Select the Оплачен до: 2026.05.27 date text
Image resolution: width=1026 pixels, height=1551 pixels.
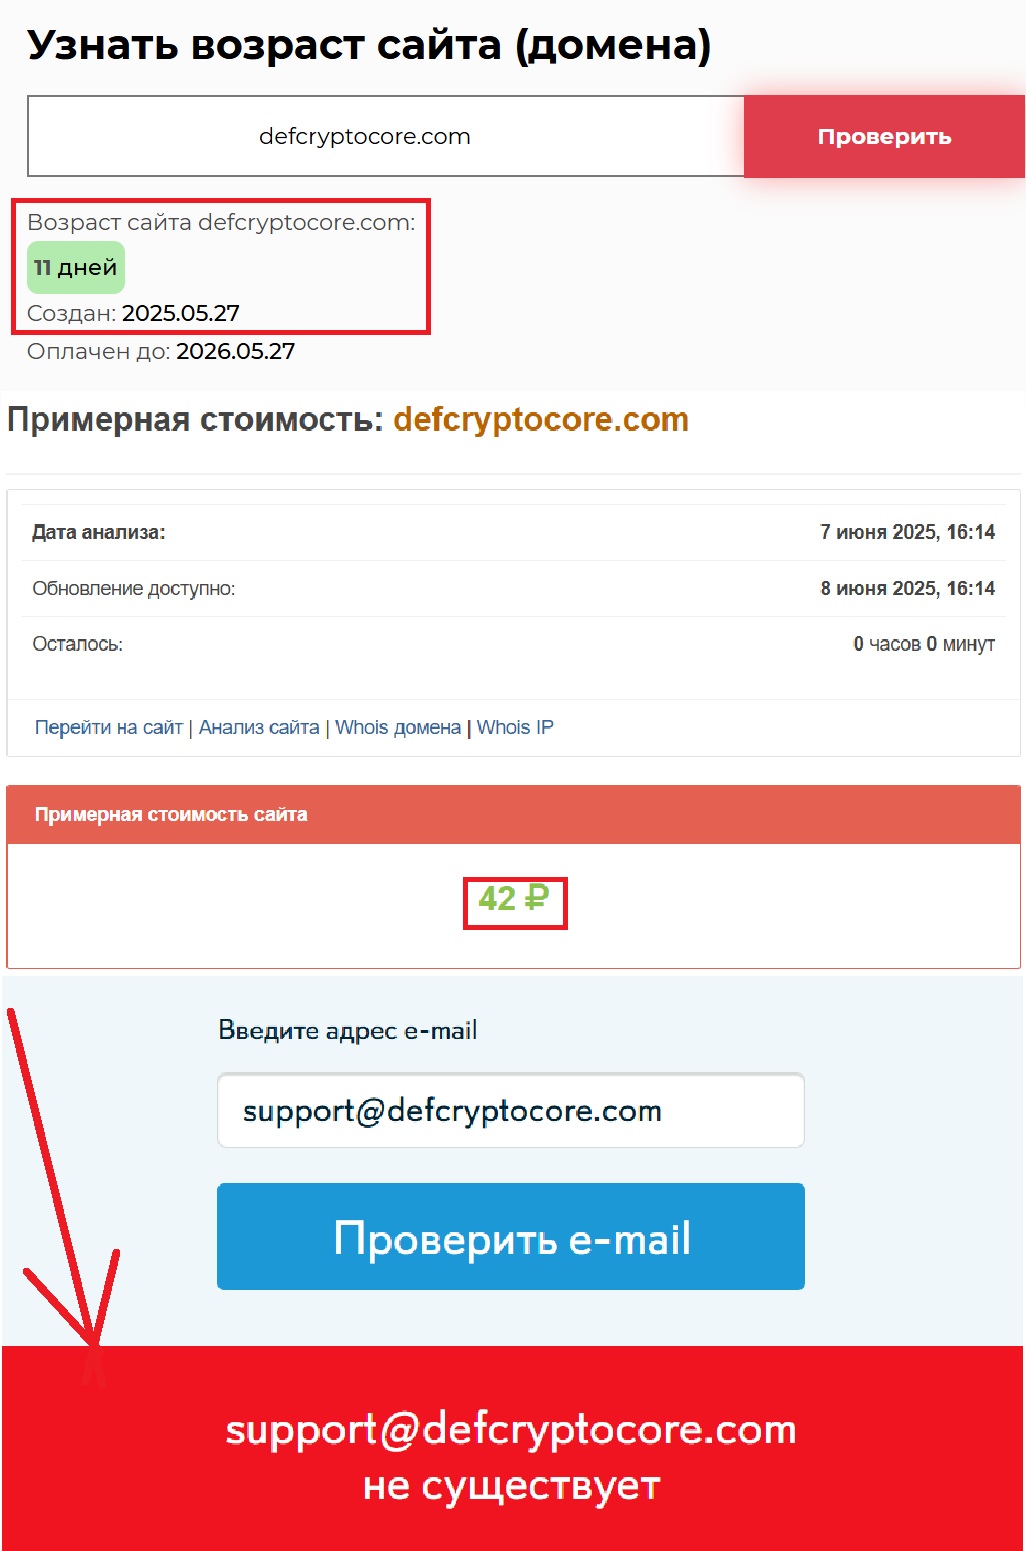[x=161, y=352]
